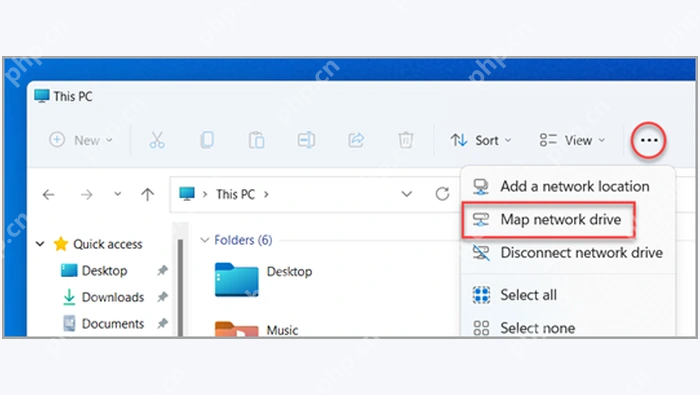Click the This PC icon in title bar
This screenshot has width=700, height=395.
pos(42,96)
